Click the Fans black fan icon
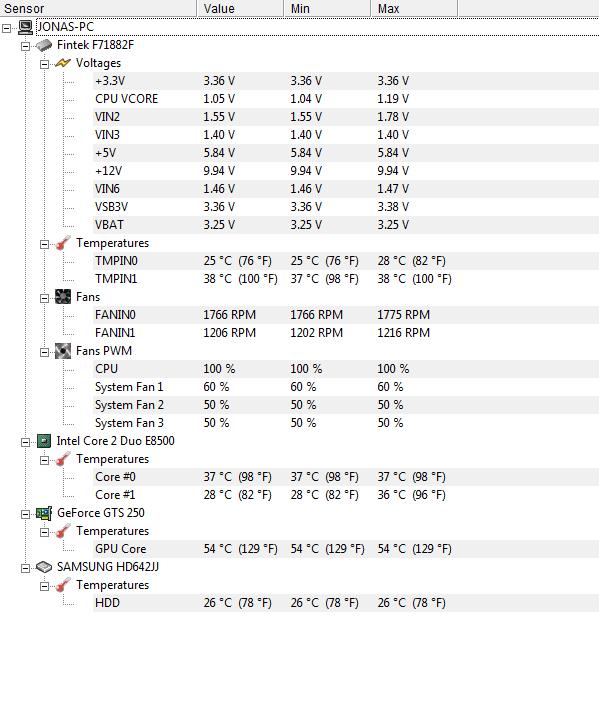 (x=63, y=297)
